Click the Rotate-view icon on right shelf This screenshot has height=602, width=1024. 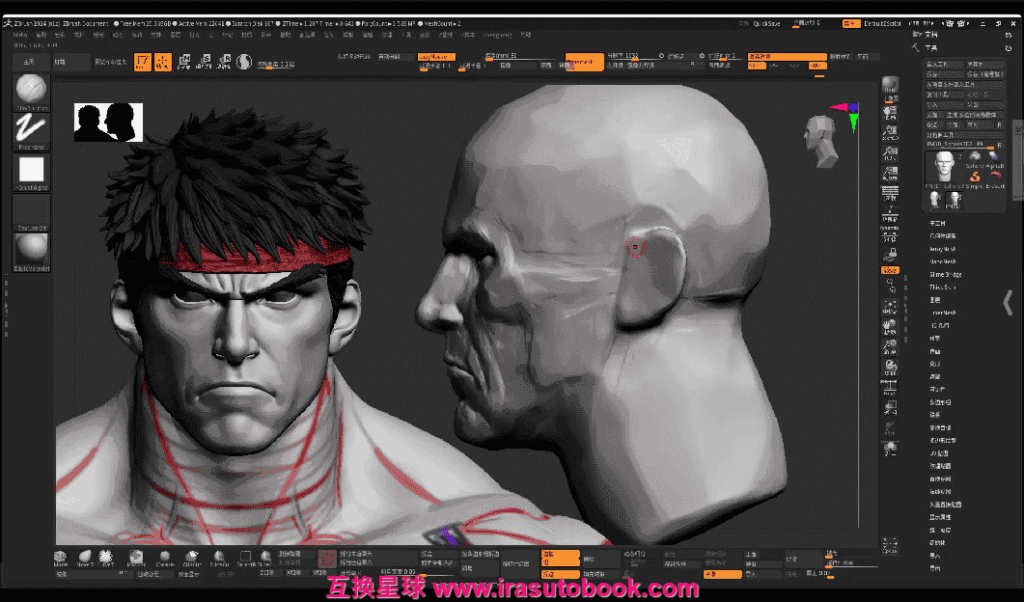click(890, 367)
